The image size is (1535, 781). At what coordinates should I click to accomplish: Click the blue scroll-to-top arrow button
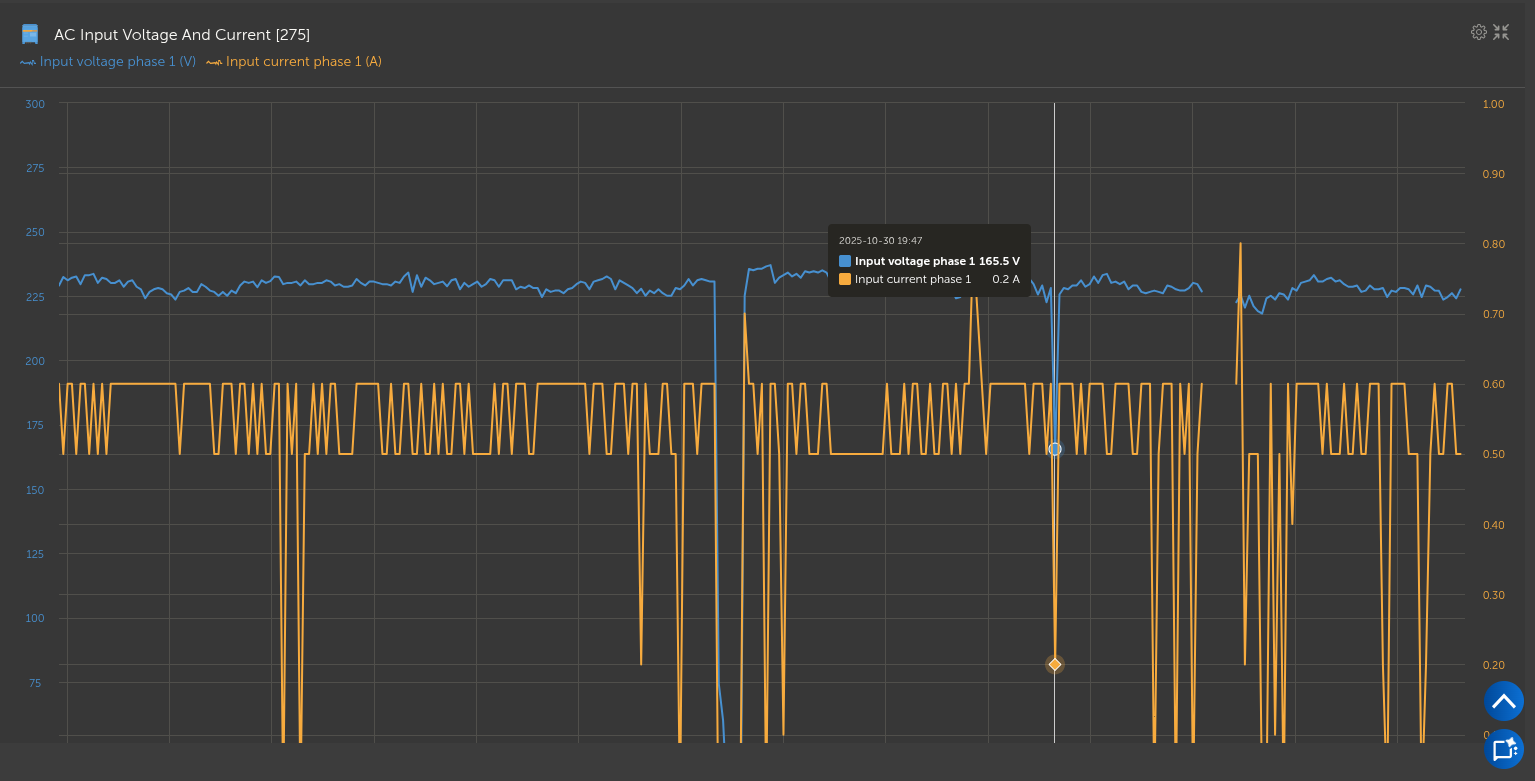(x=1503, y=701)
